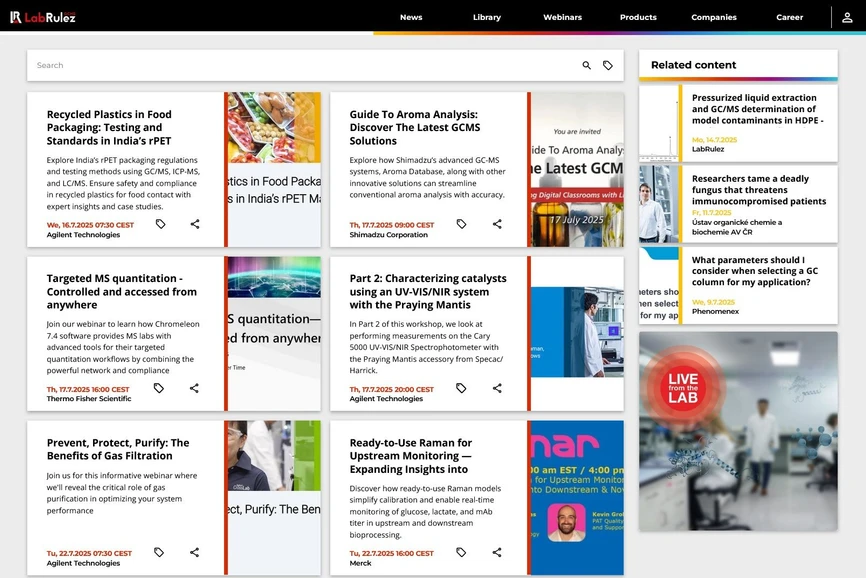Click the lab scientist image on catalysts card
Screen dimensions: 866x578
(x=577, y=332)
